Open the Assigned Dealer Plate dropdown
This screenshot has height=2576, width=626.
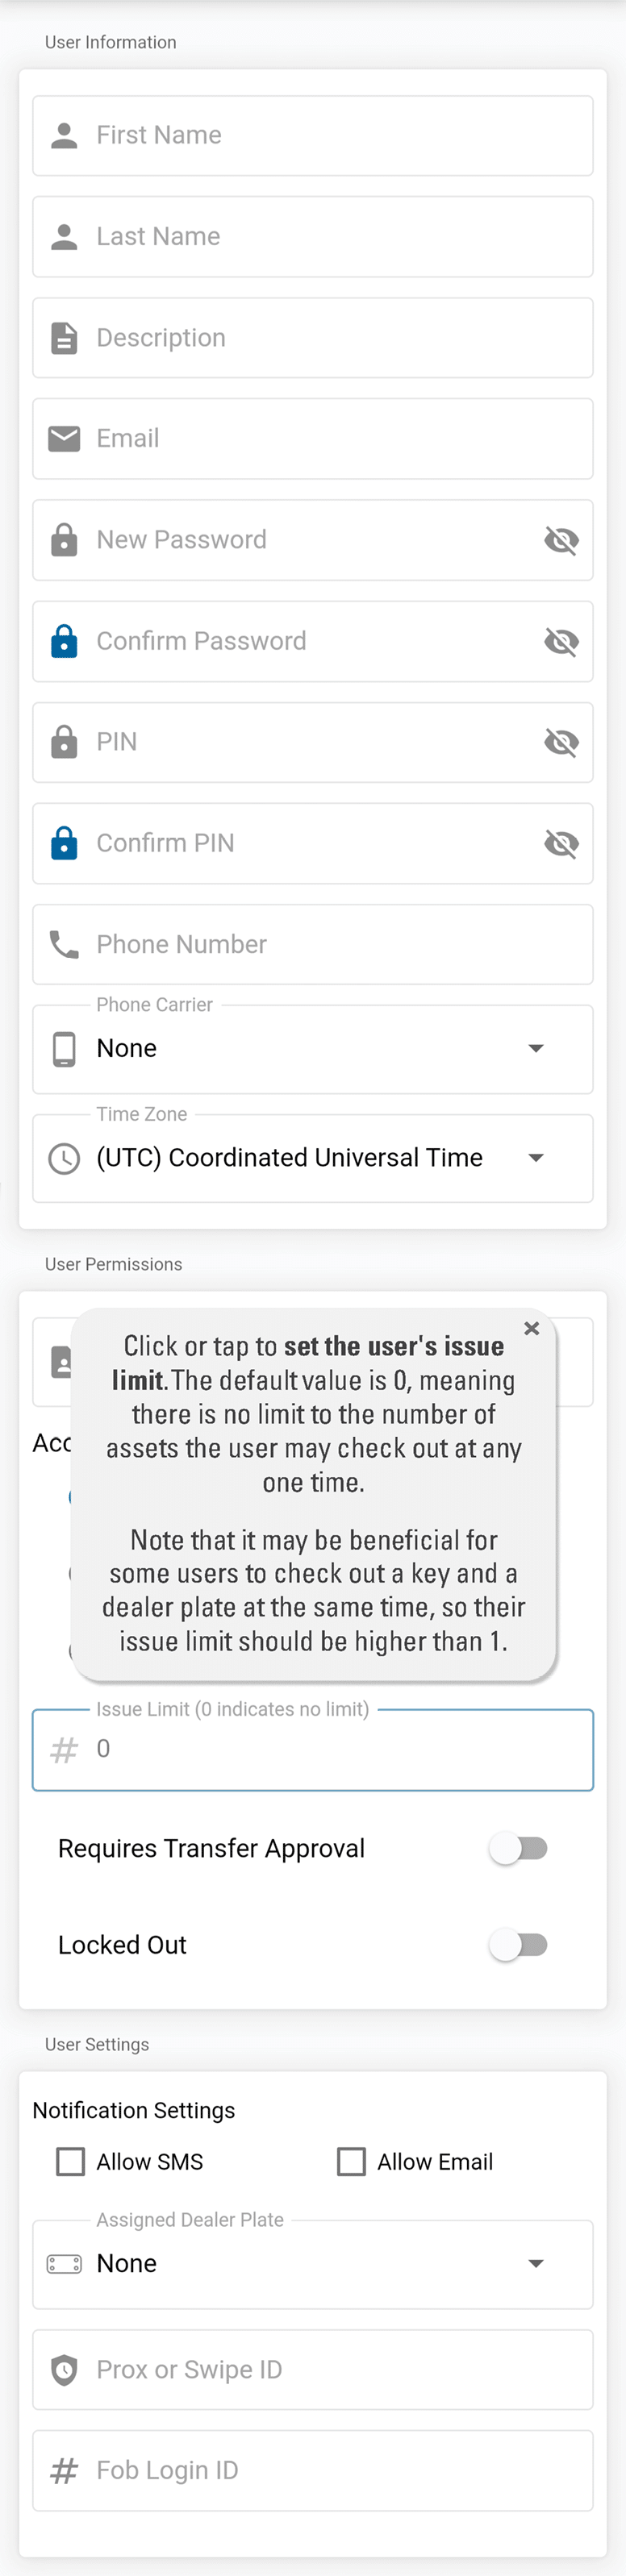312,2264
